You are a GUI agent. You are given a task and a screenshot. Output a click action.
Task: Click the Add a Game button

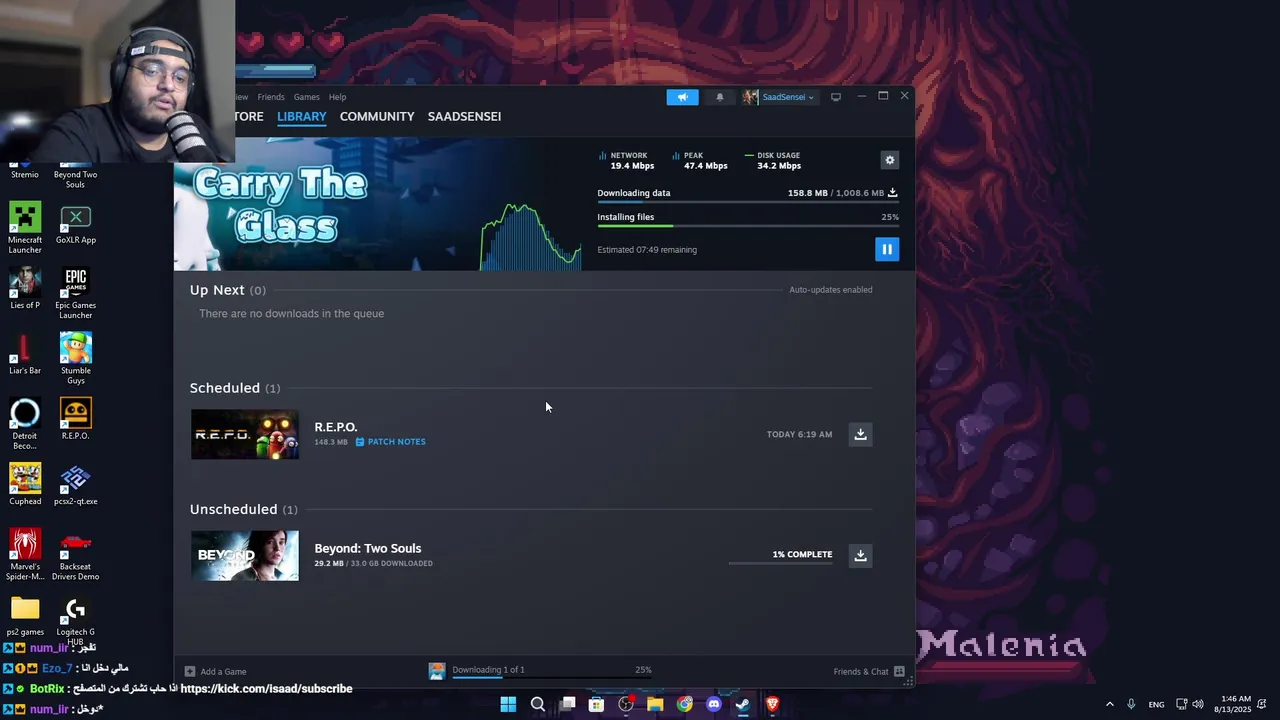coord(215,671)
